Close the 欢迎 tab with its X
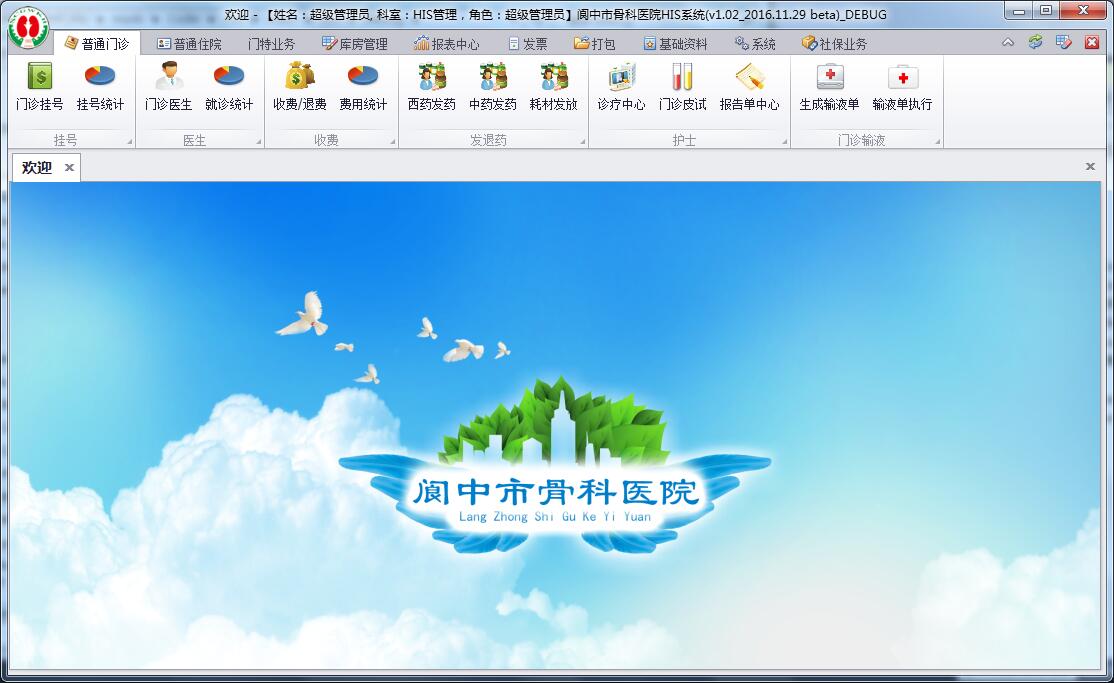Image resolution: width=1114 pixels, height=683 pixels. click(x=69, y=168)
